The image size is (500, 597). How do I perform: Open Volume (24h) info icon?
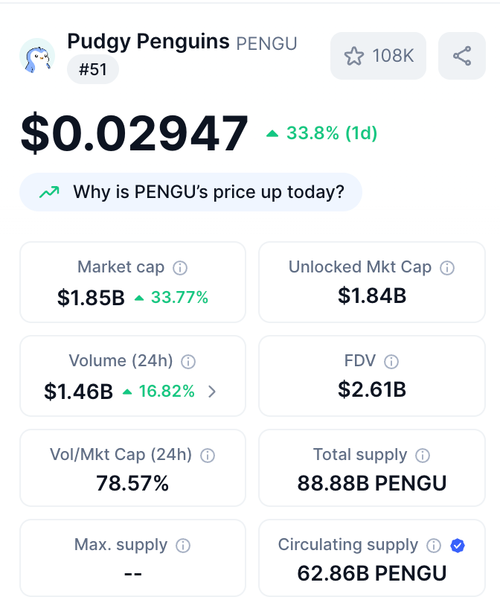pyautogui.click(x=188, y=362)
